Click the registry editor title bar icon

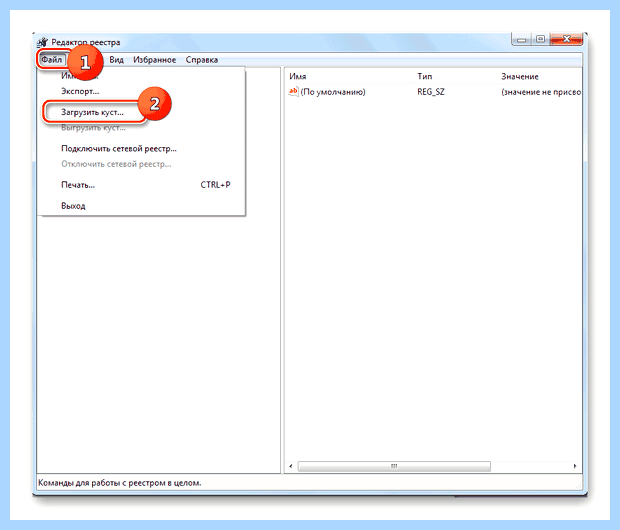(42, 42)
